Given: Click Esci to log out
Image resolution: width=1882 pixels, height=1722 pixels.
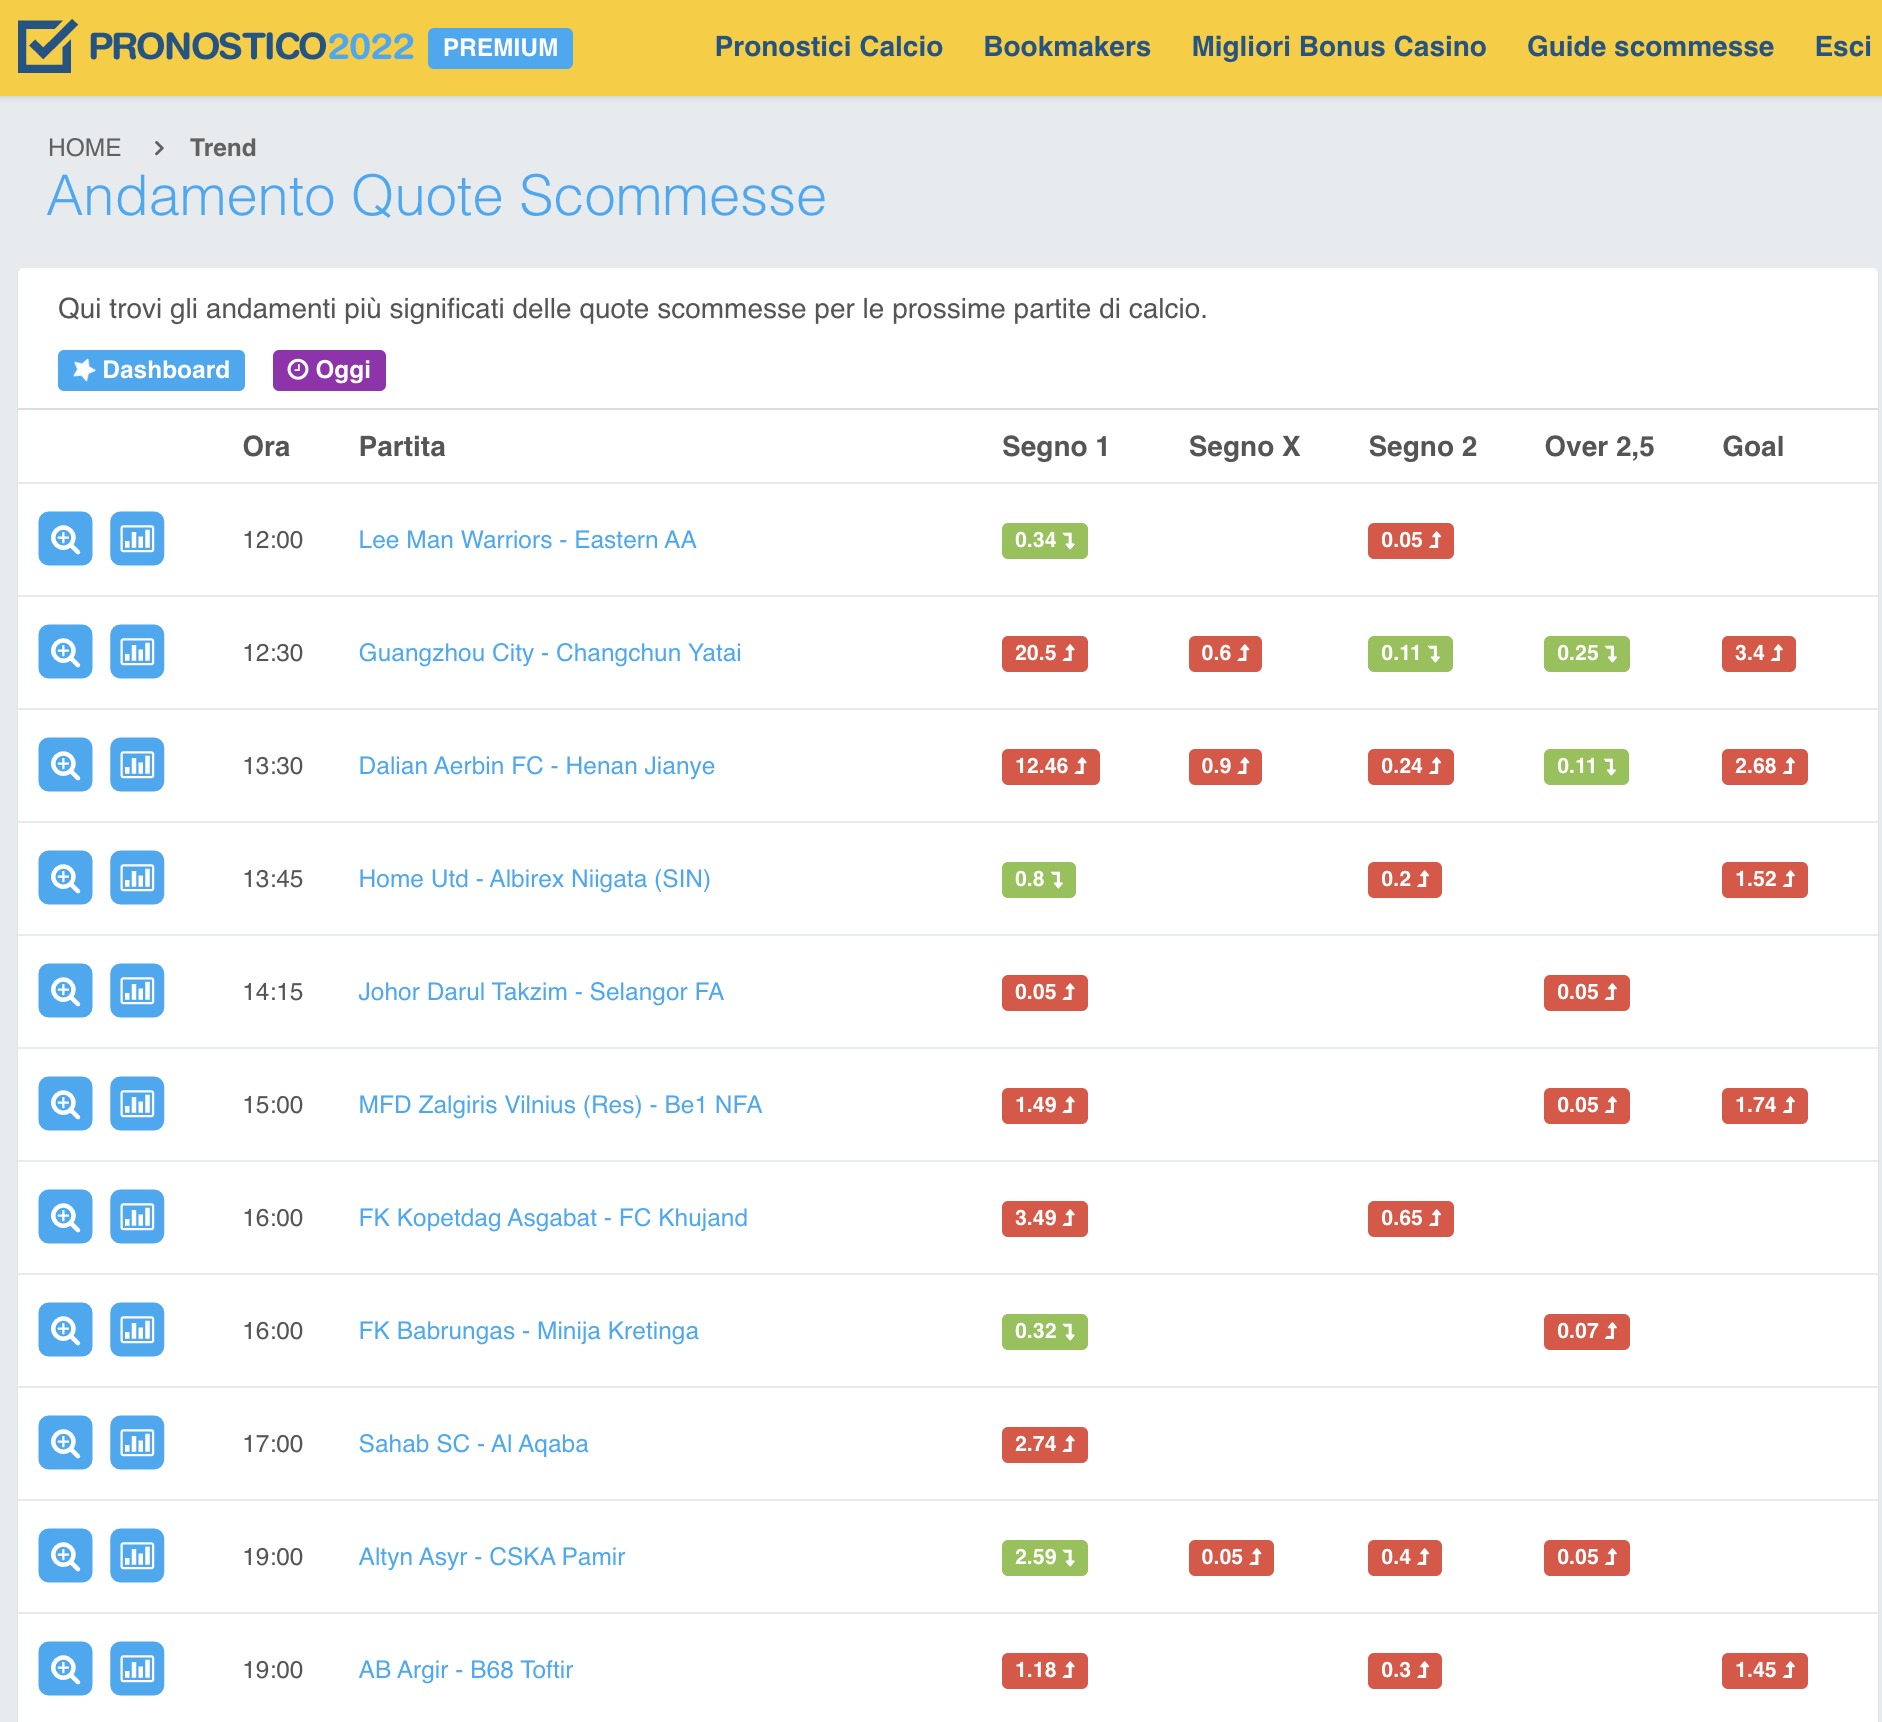Looking at the screenshot, I should pos(1842,47).
